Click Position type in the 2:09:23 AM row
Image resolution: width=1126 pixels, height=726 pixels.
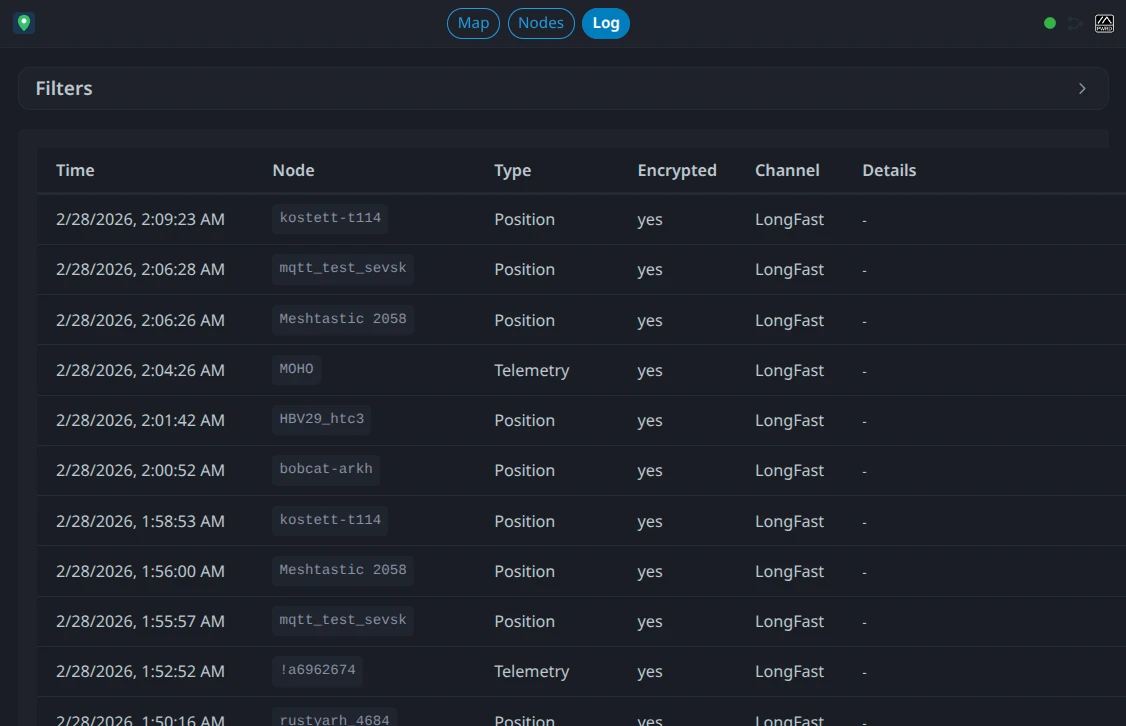pyautogui.click(x=524, y=219)
